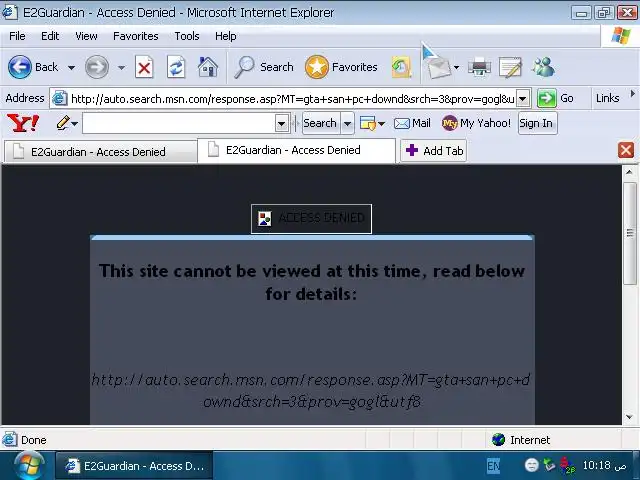This screenshot has width=640, height=480.
Task: Click the Links toolbar label
Action: tap(607, 98)
